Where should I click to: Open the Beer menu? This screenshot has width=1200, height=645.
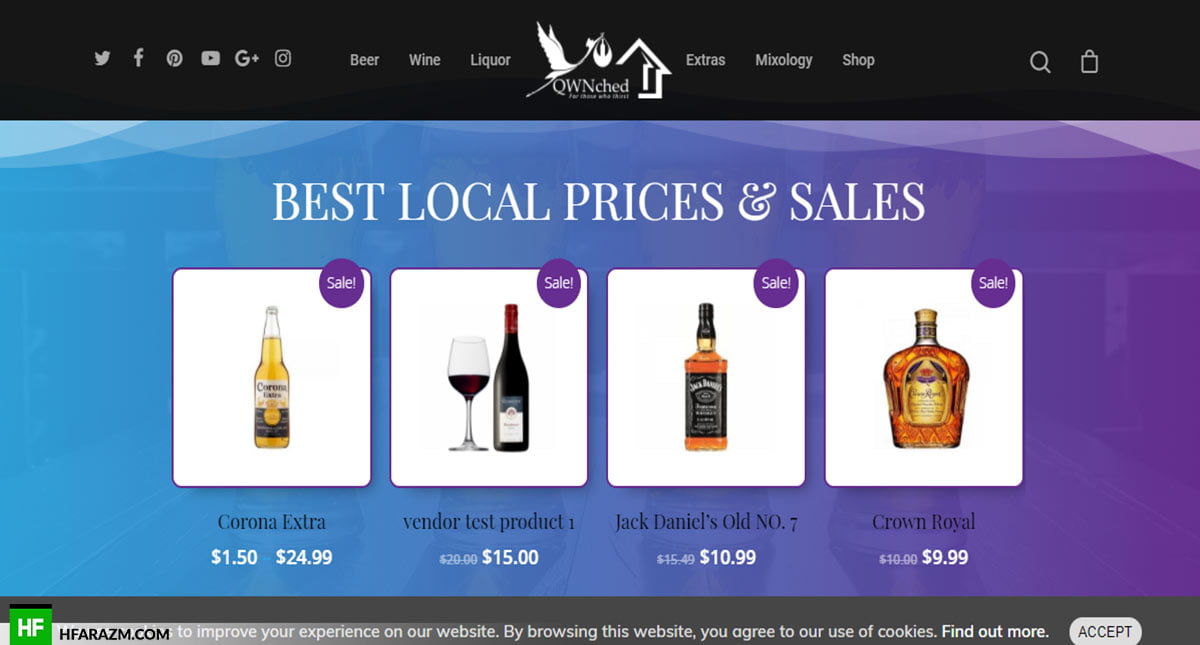click(364, 60)
